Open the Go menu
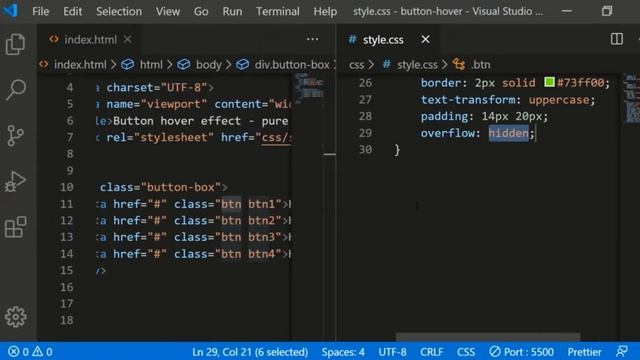The image size is (640, 360). (201, 11)
